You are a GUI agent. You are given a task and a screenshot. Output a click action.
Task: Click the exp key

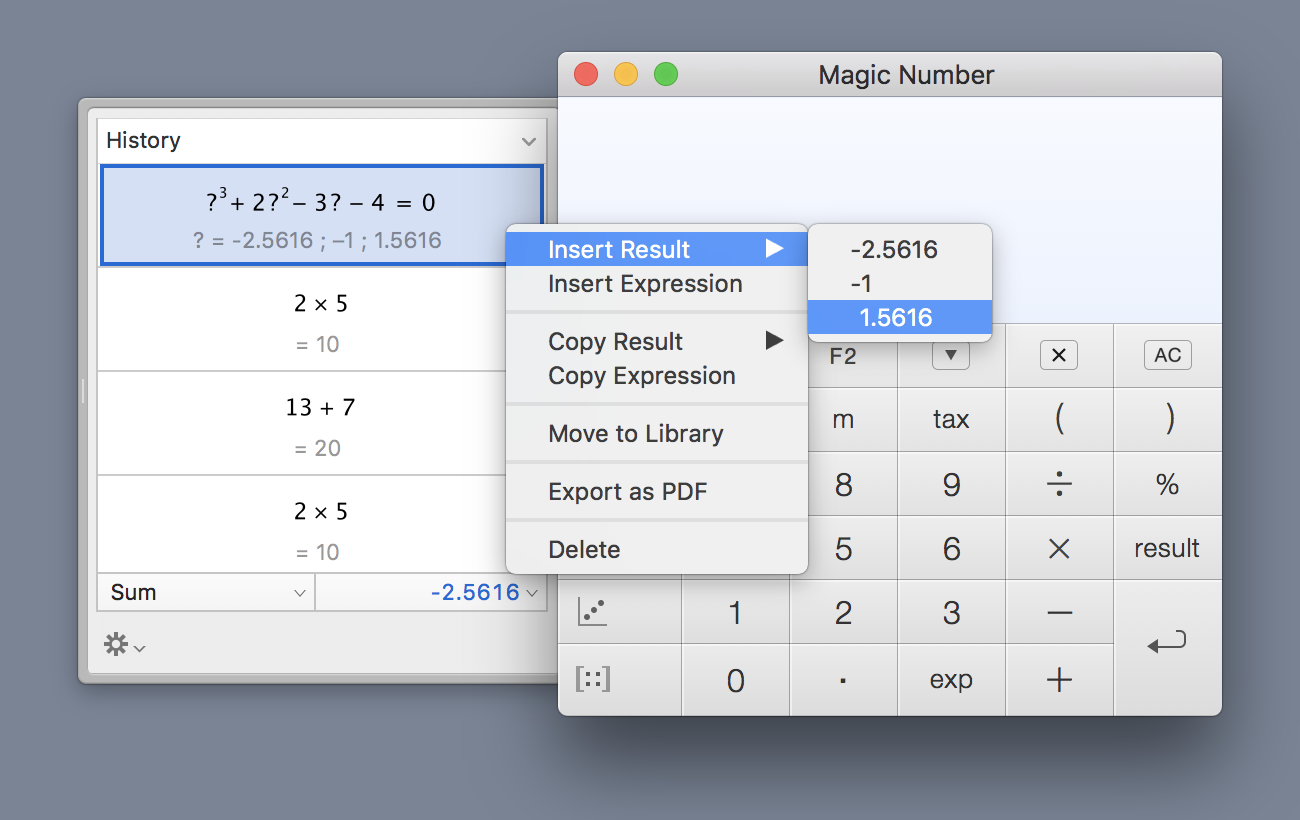coord(951,680)
